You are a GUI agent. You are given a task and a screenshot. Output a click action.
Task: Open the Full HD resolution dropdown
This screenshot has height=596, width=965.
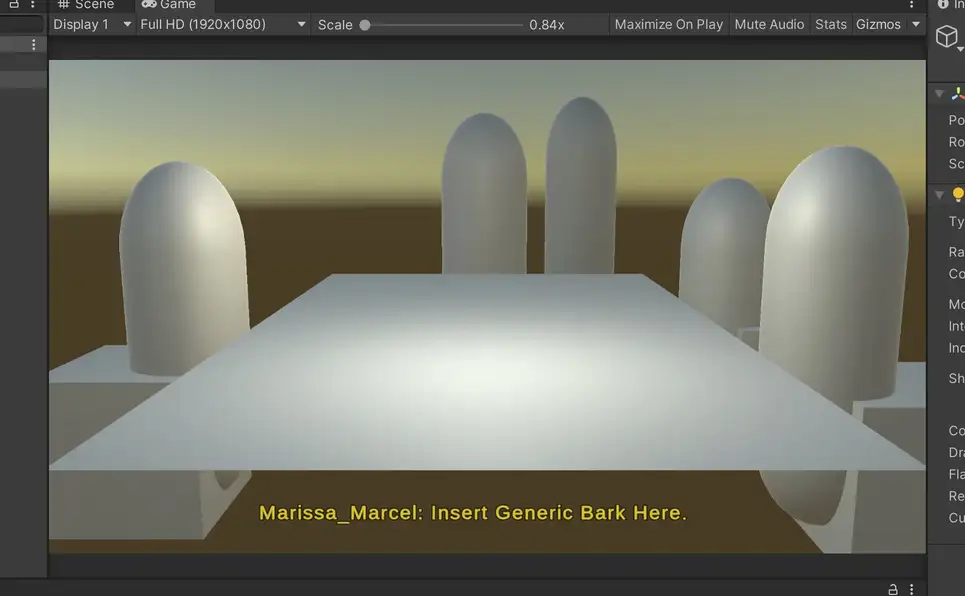click(222, 24)
